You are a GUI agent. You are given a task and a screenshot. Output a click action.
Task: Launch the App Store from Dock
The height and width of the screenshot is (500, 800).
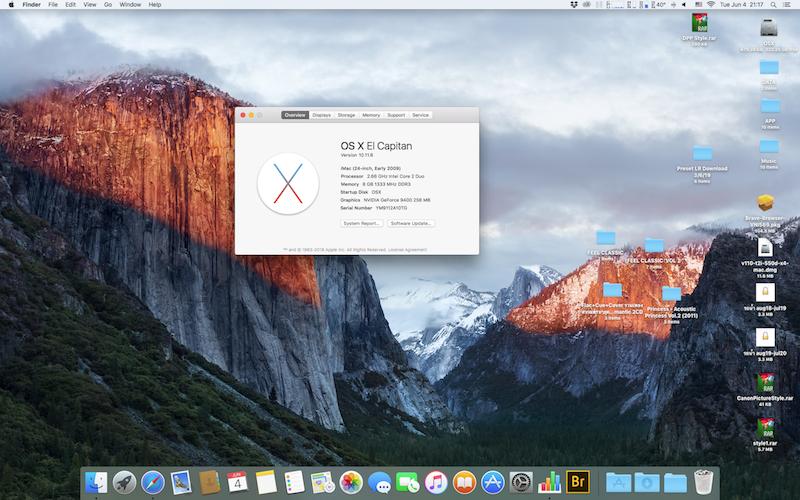(x=492, y=482)
